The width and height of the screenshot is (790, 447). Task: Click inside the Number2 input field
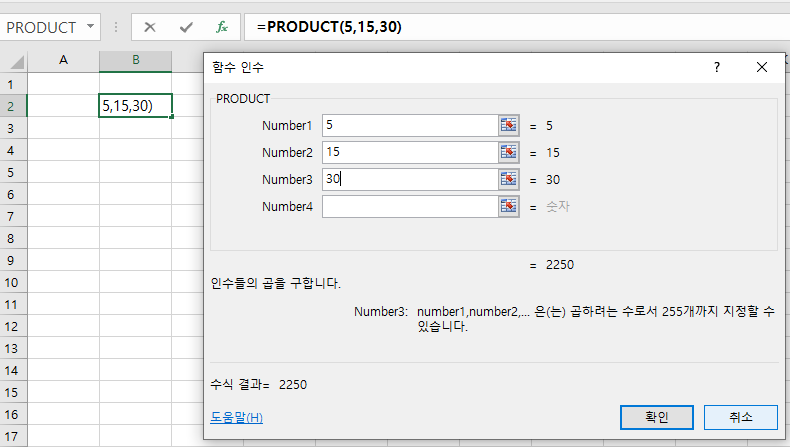(408, 152)
